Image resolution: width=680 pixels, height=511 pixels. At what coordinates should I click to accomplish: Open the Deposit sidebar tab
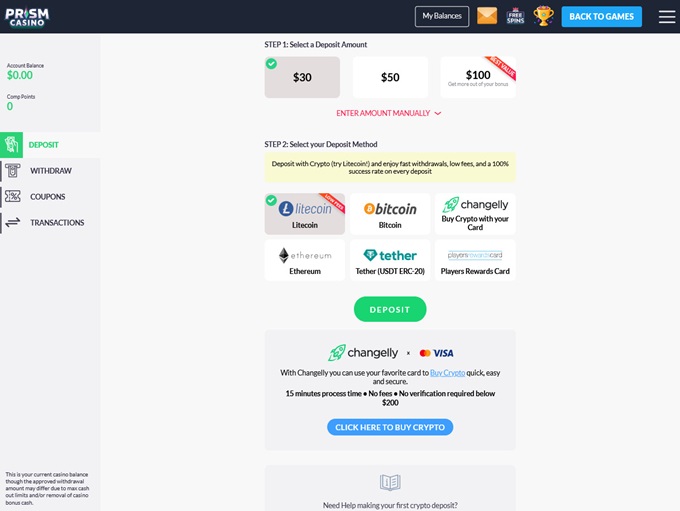43,145
